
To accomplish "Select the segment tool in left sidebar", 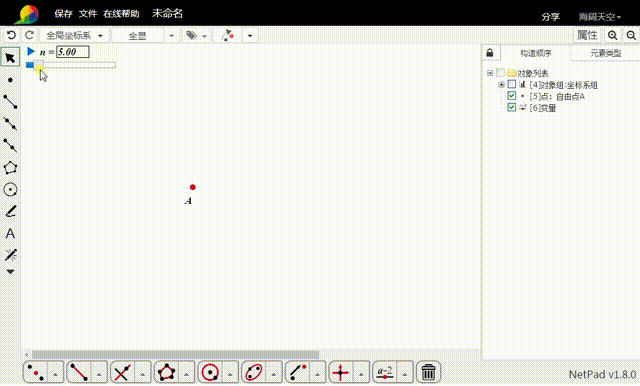I will 10,102.
